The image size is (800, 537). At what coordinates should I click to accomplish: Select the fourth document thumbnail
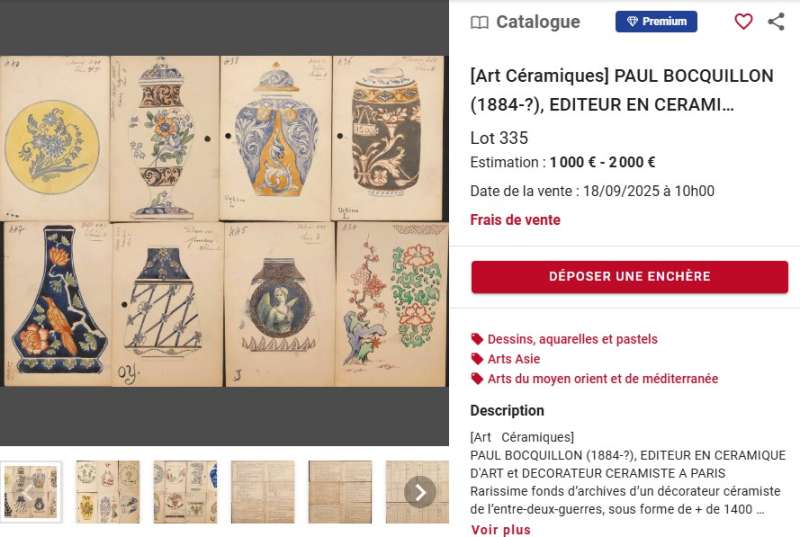tap(263, 492)
